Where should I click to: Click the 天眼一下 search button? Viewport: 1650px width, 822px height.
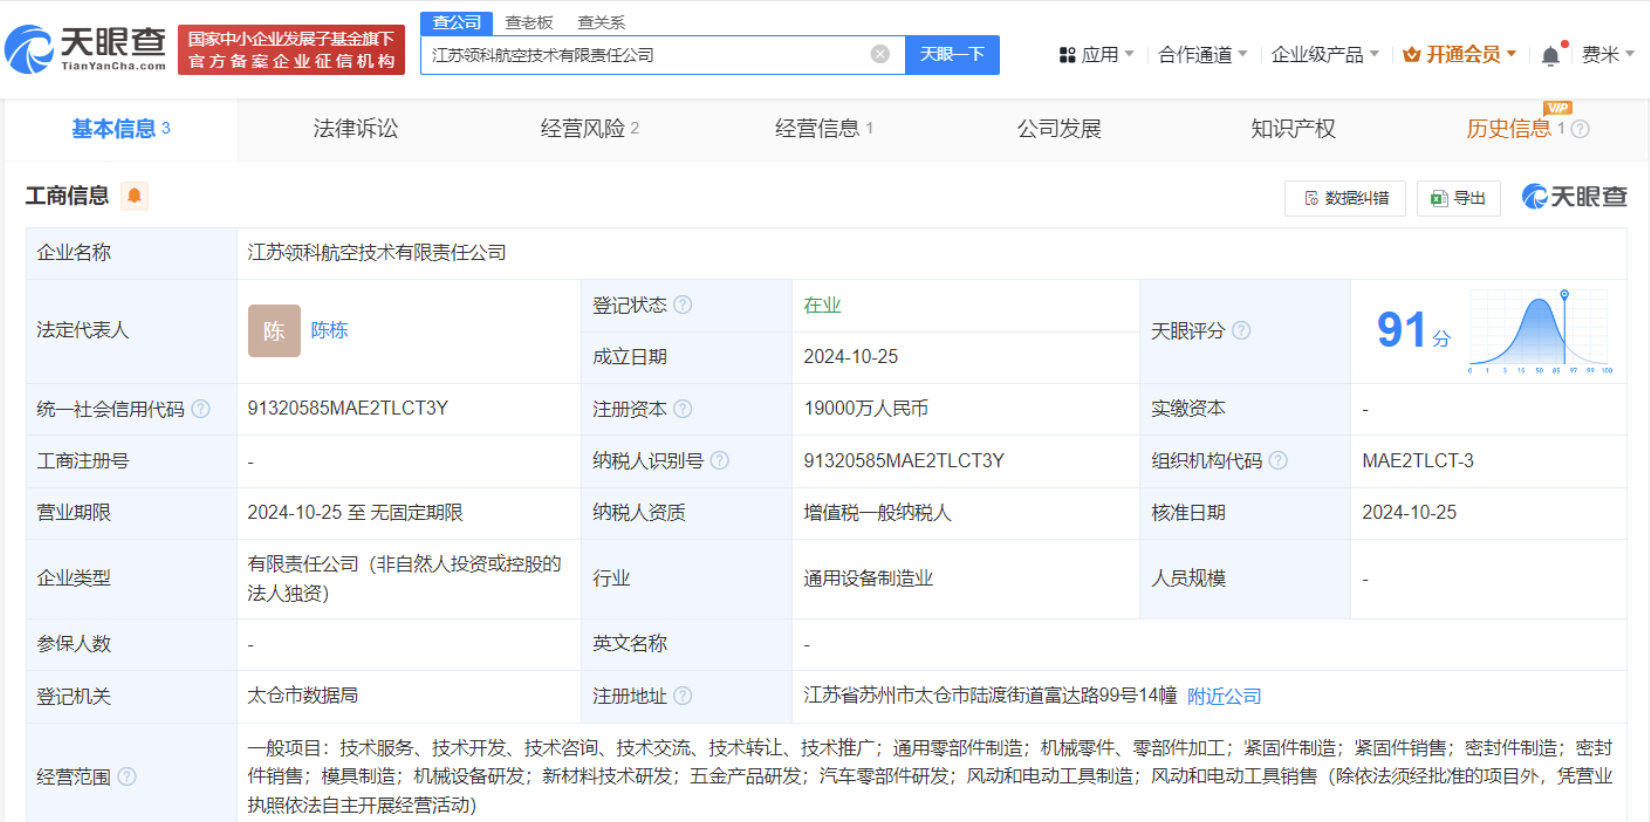coord(952,54)
